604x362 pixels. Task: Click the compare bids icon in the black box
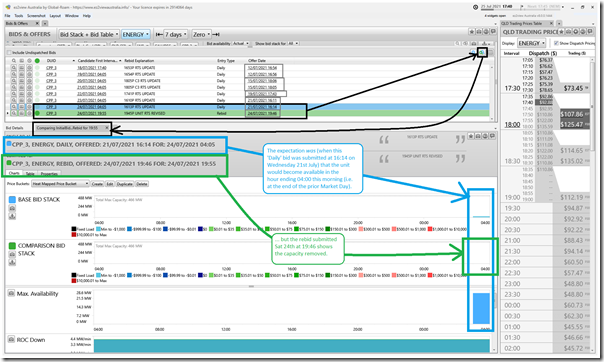(x=482, y=52)
